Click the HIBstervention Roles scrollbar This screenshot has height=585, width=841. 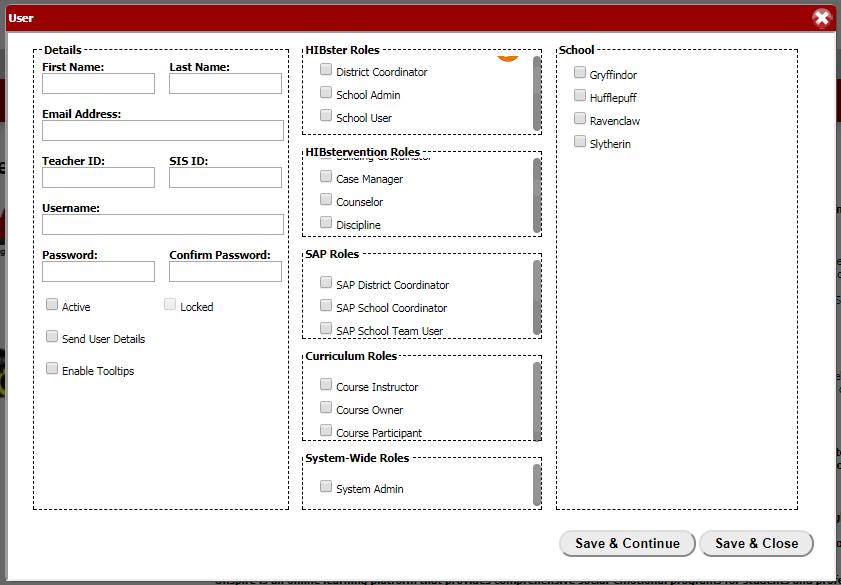pyautogui.click(x=537, y=196)
